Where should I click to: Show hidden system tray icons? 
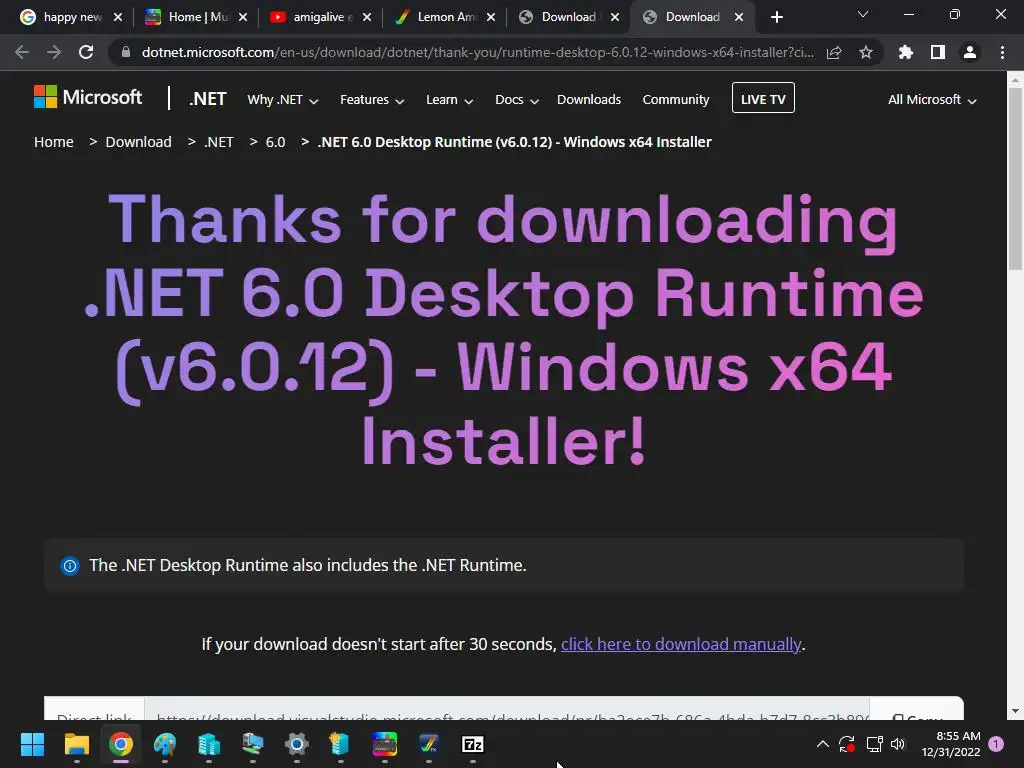(x=823, y=744)
